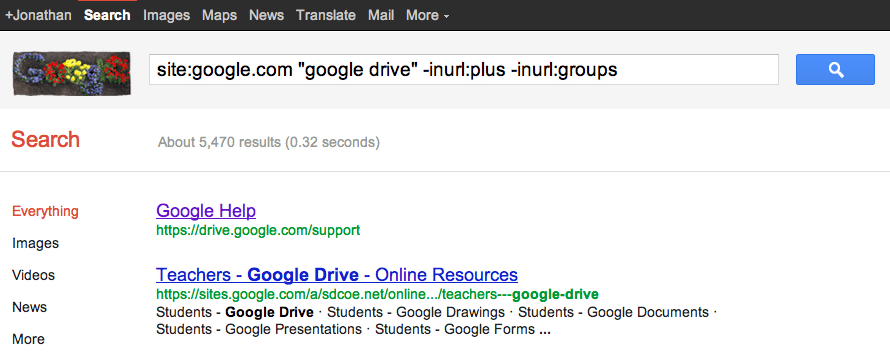Image resolution: width=890 pixels, height=360 pixels.
Task: Open the Google flower doodle logo
Action: point(72,73)
